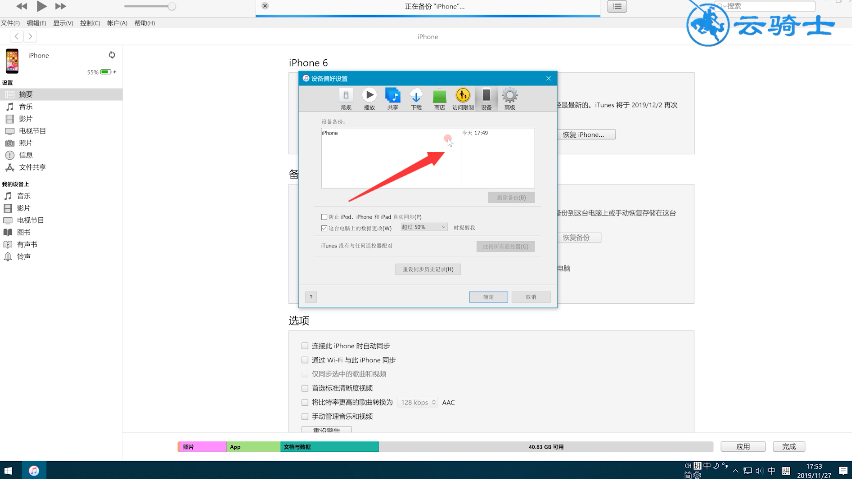Click the pink storage segment in capacity bar
852x479 pixels.
(202, 447)
